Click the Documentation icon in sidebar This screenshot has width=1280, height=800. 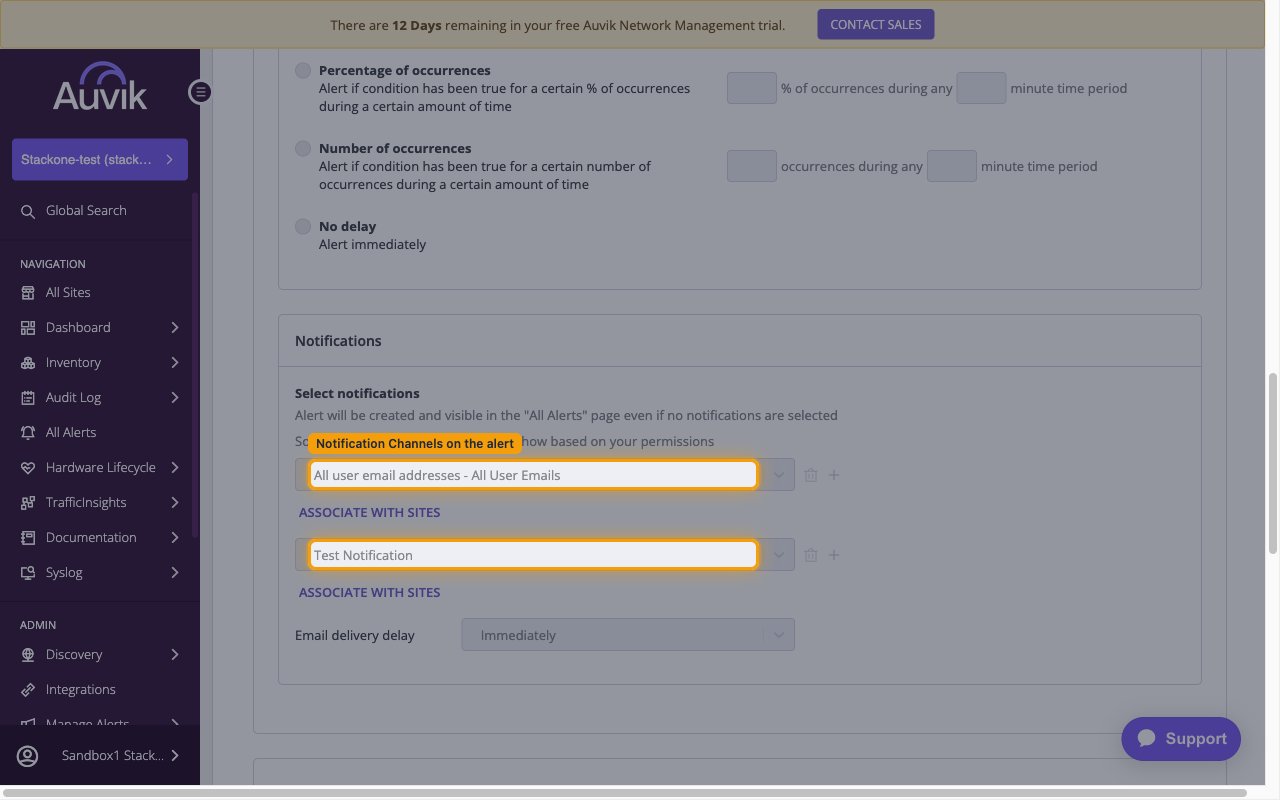28,538
